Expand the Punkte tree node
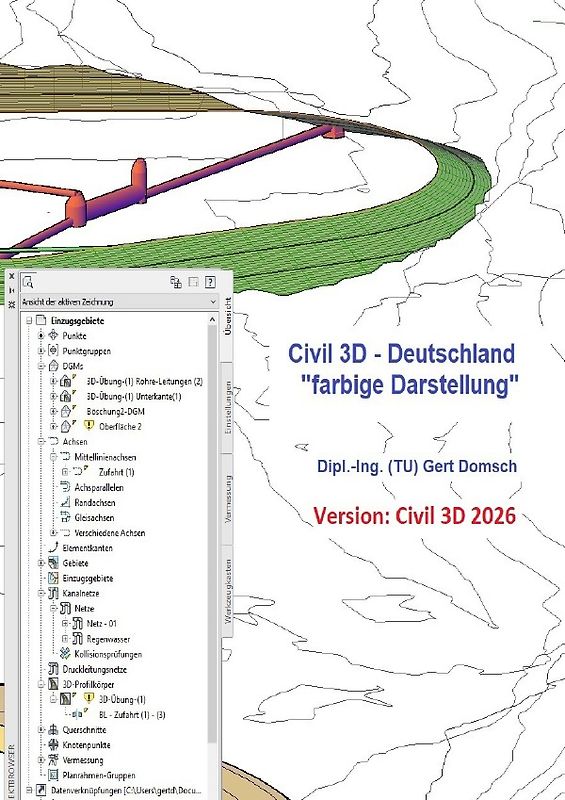 pyautogui.click(x=41, y=335)
